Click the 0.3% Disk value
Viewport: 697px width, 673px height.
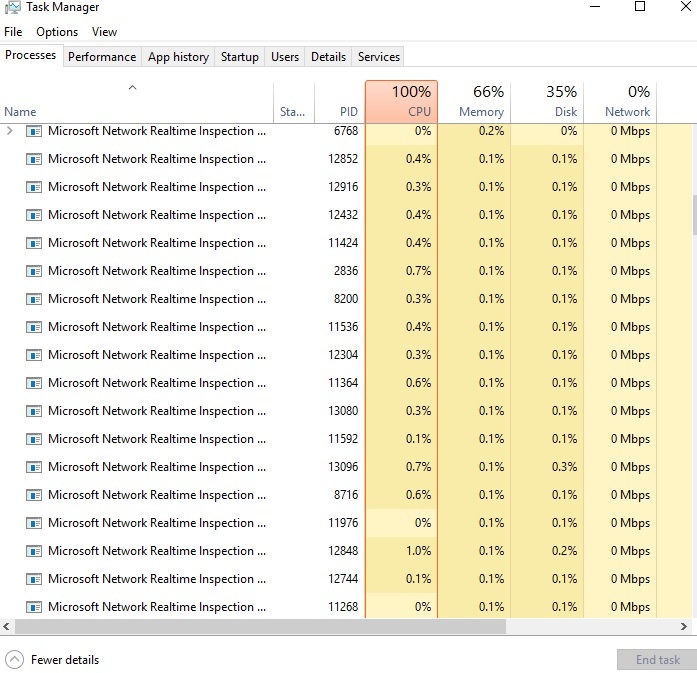pos(564,467)
